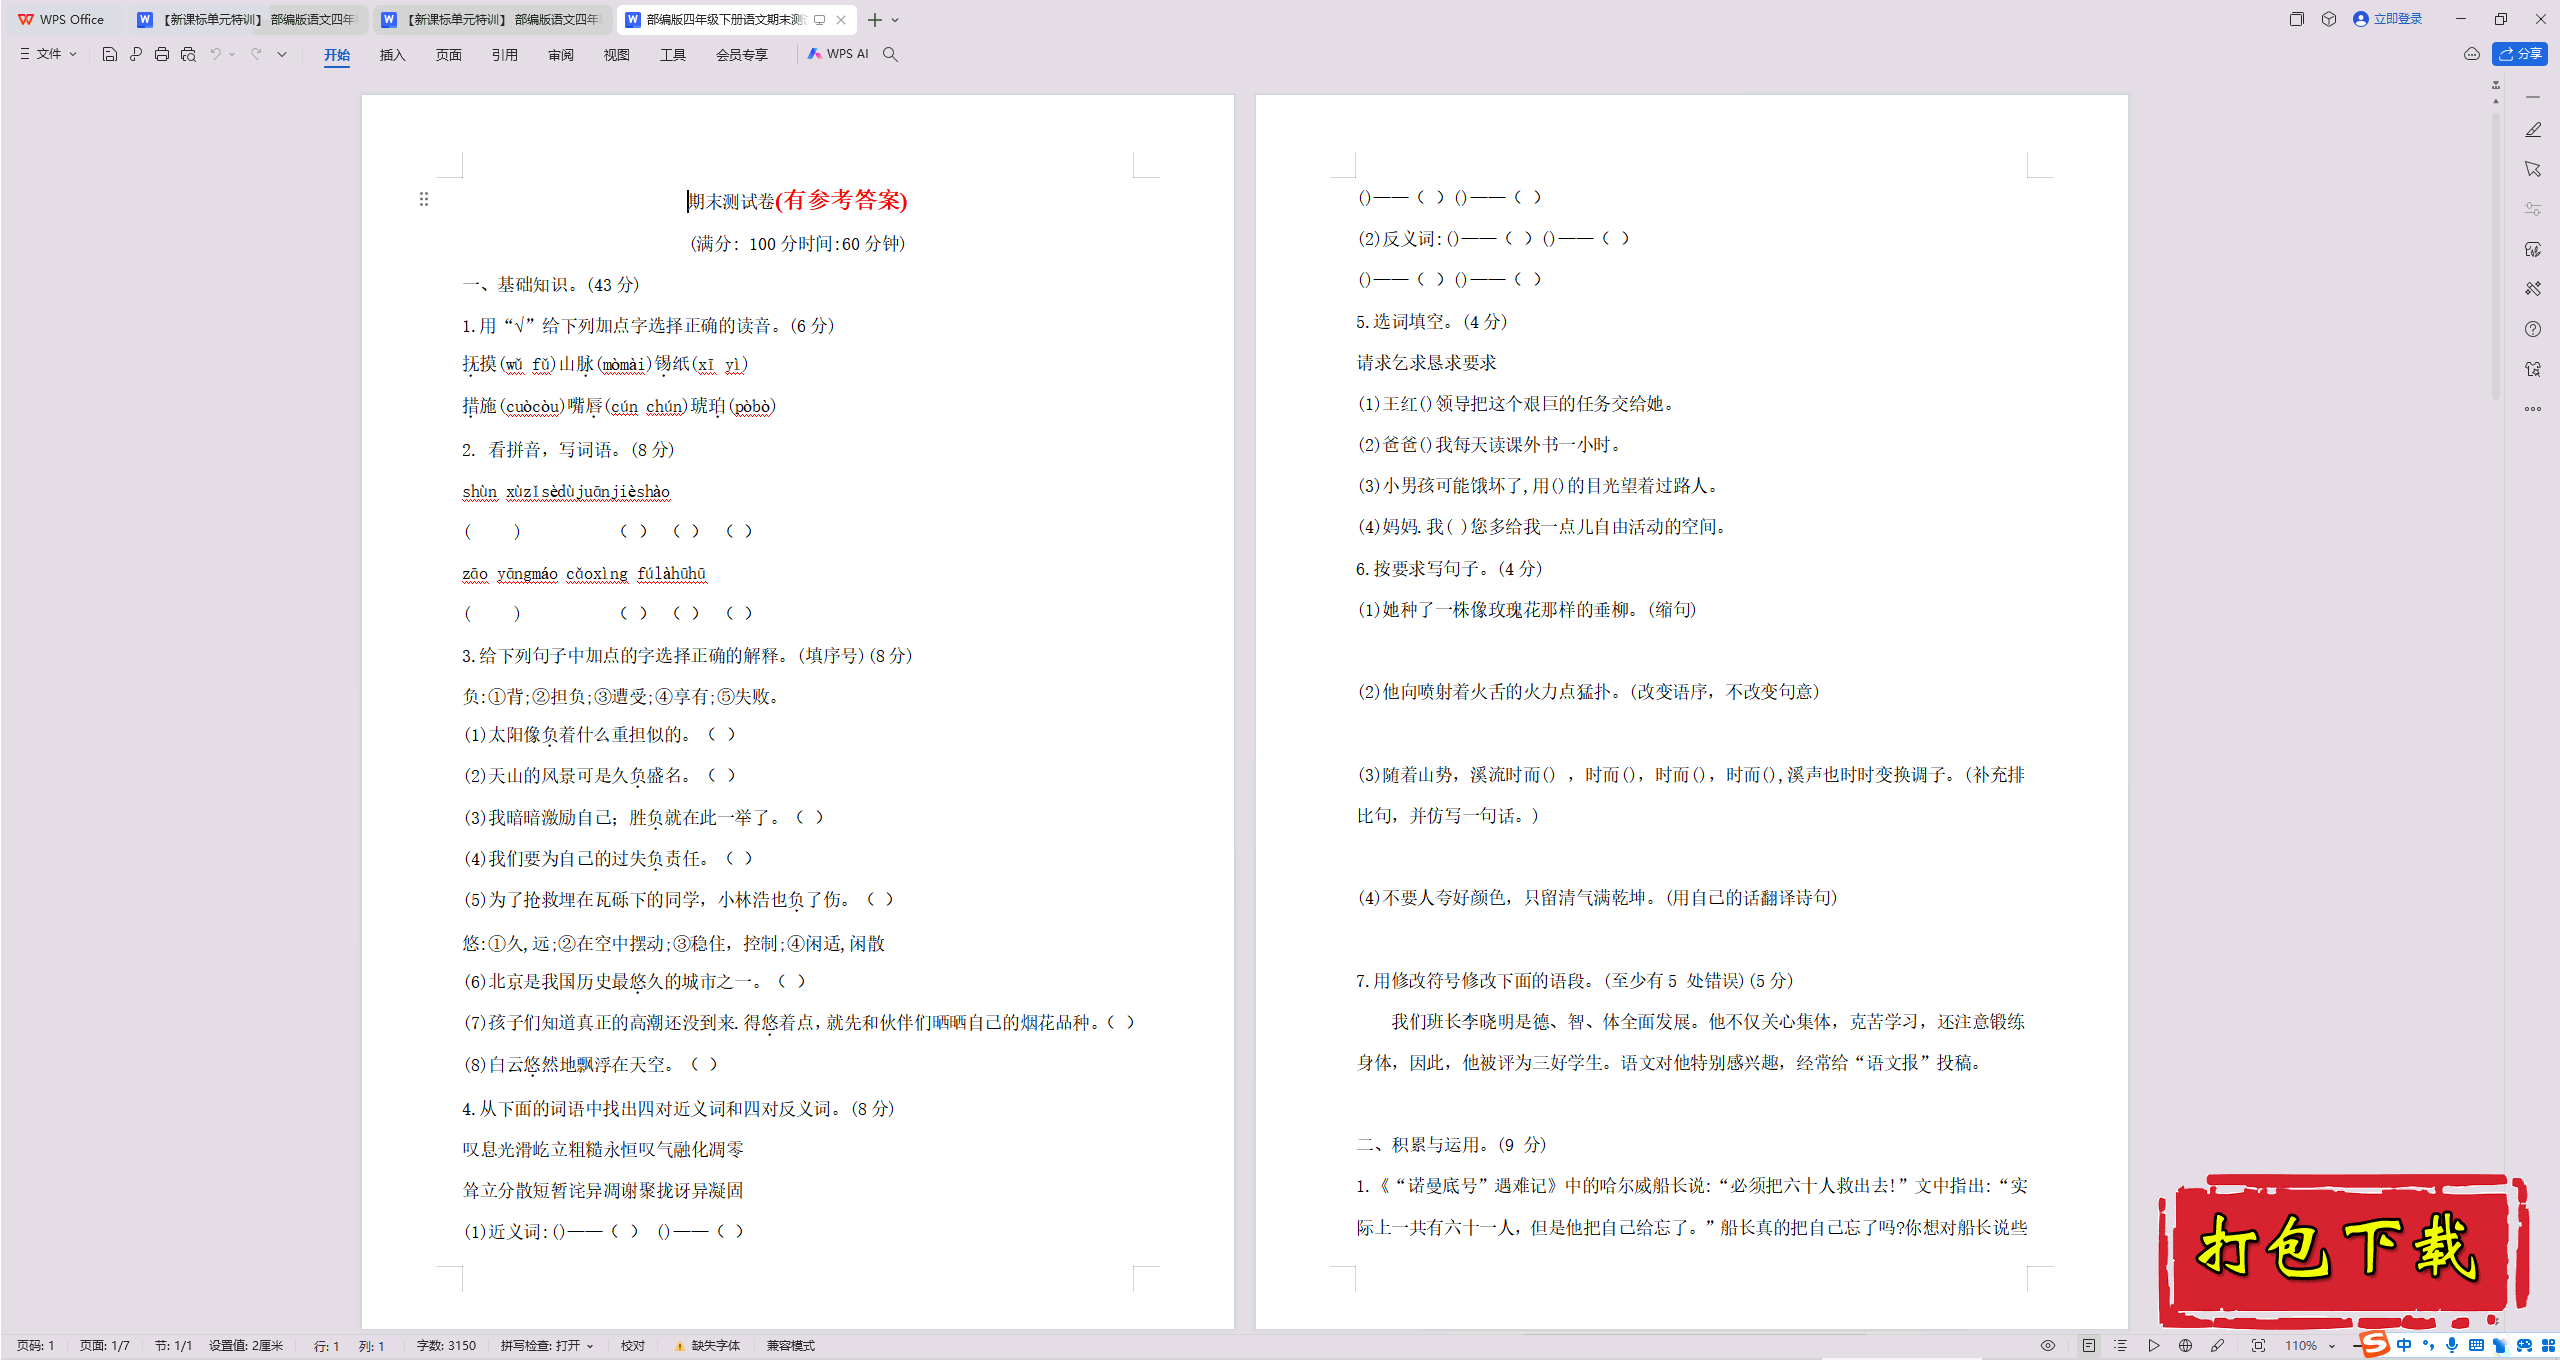Switch to the first 新课标单元特训 document tab
The width and height of the screenshot is (2560, 1360).
point(248,19)
